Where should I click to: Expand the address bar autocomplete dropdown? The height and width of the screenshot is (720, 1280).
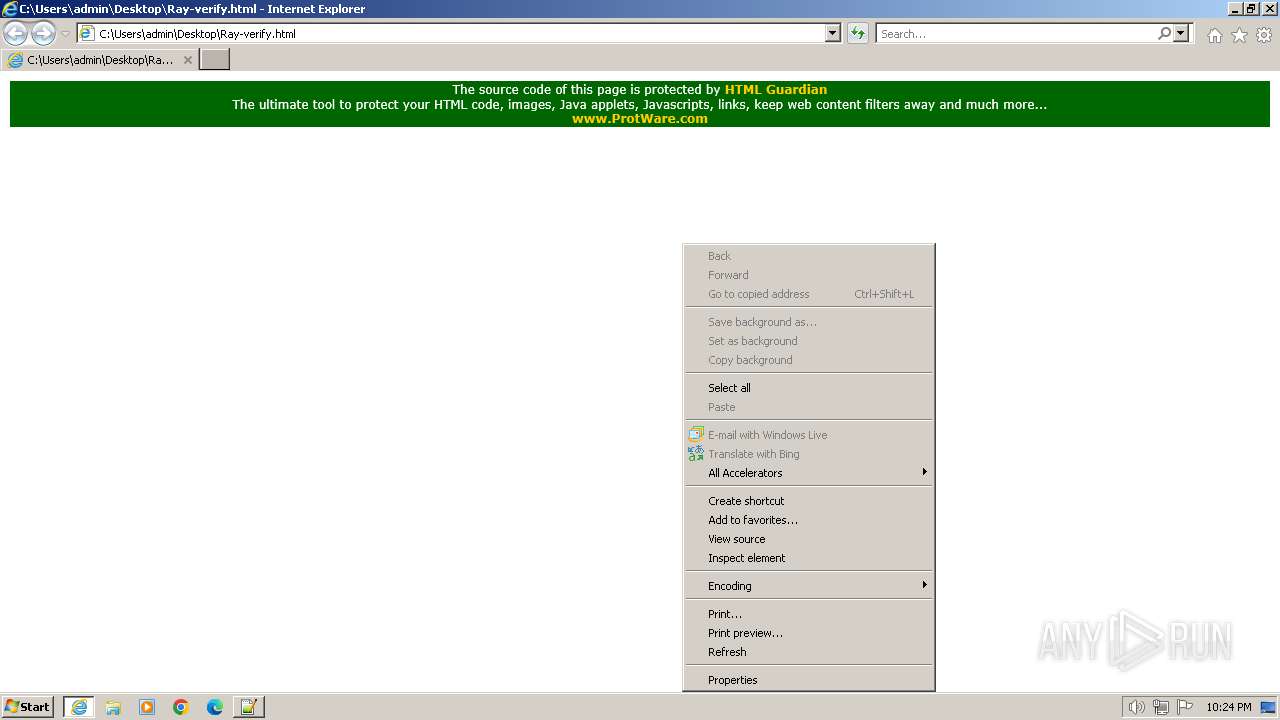(833, 33)
